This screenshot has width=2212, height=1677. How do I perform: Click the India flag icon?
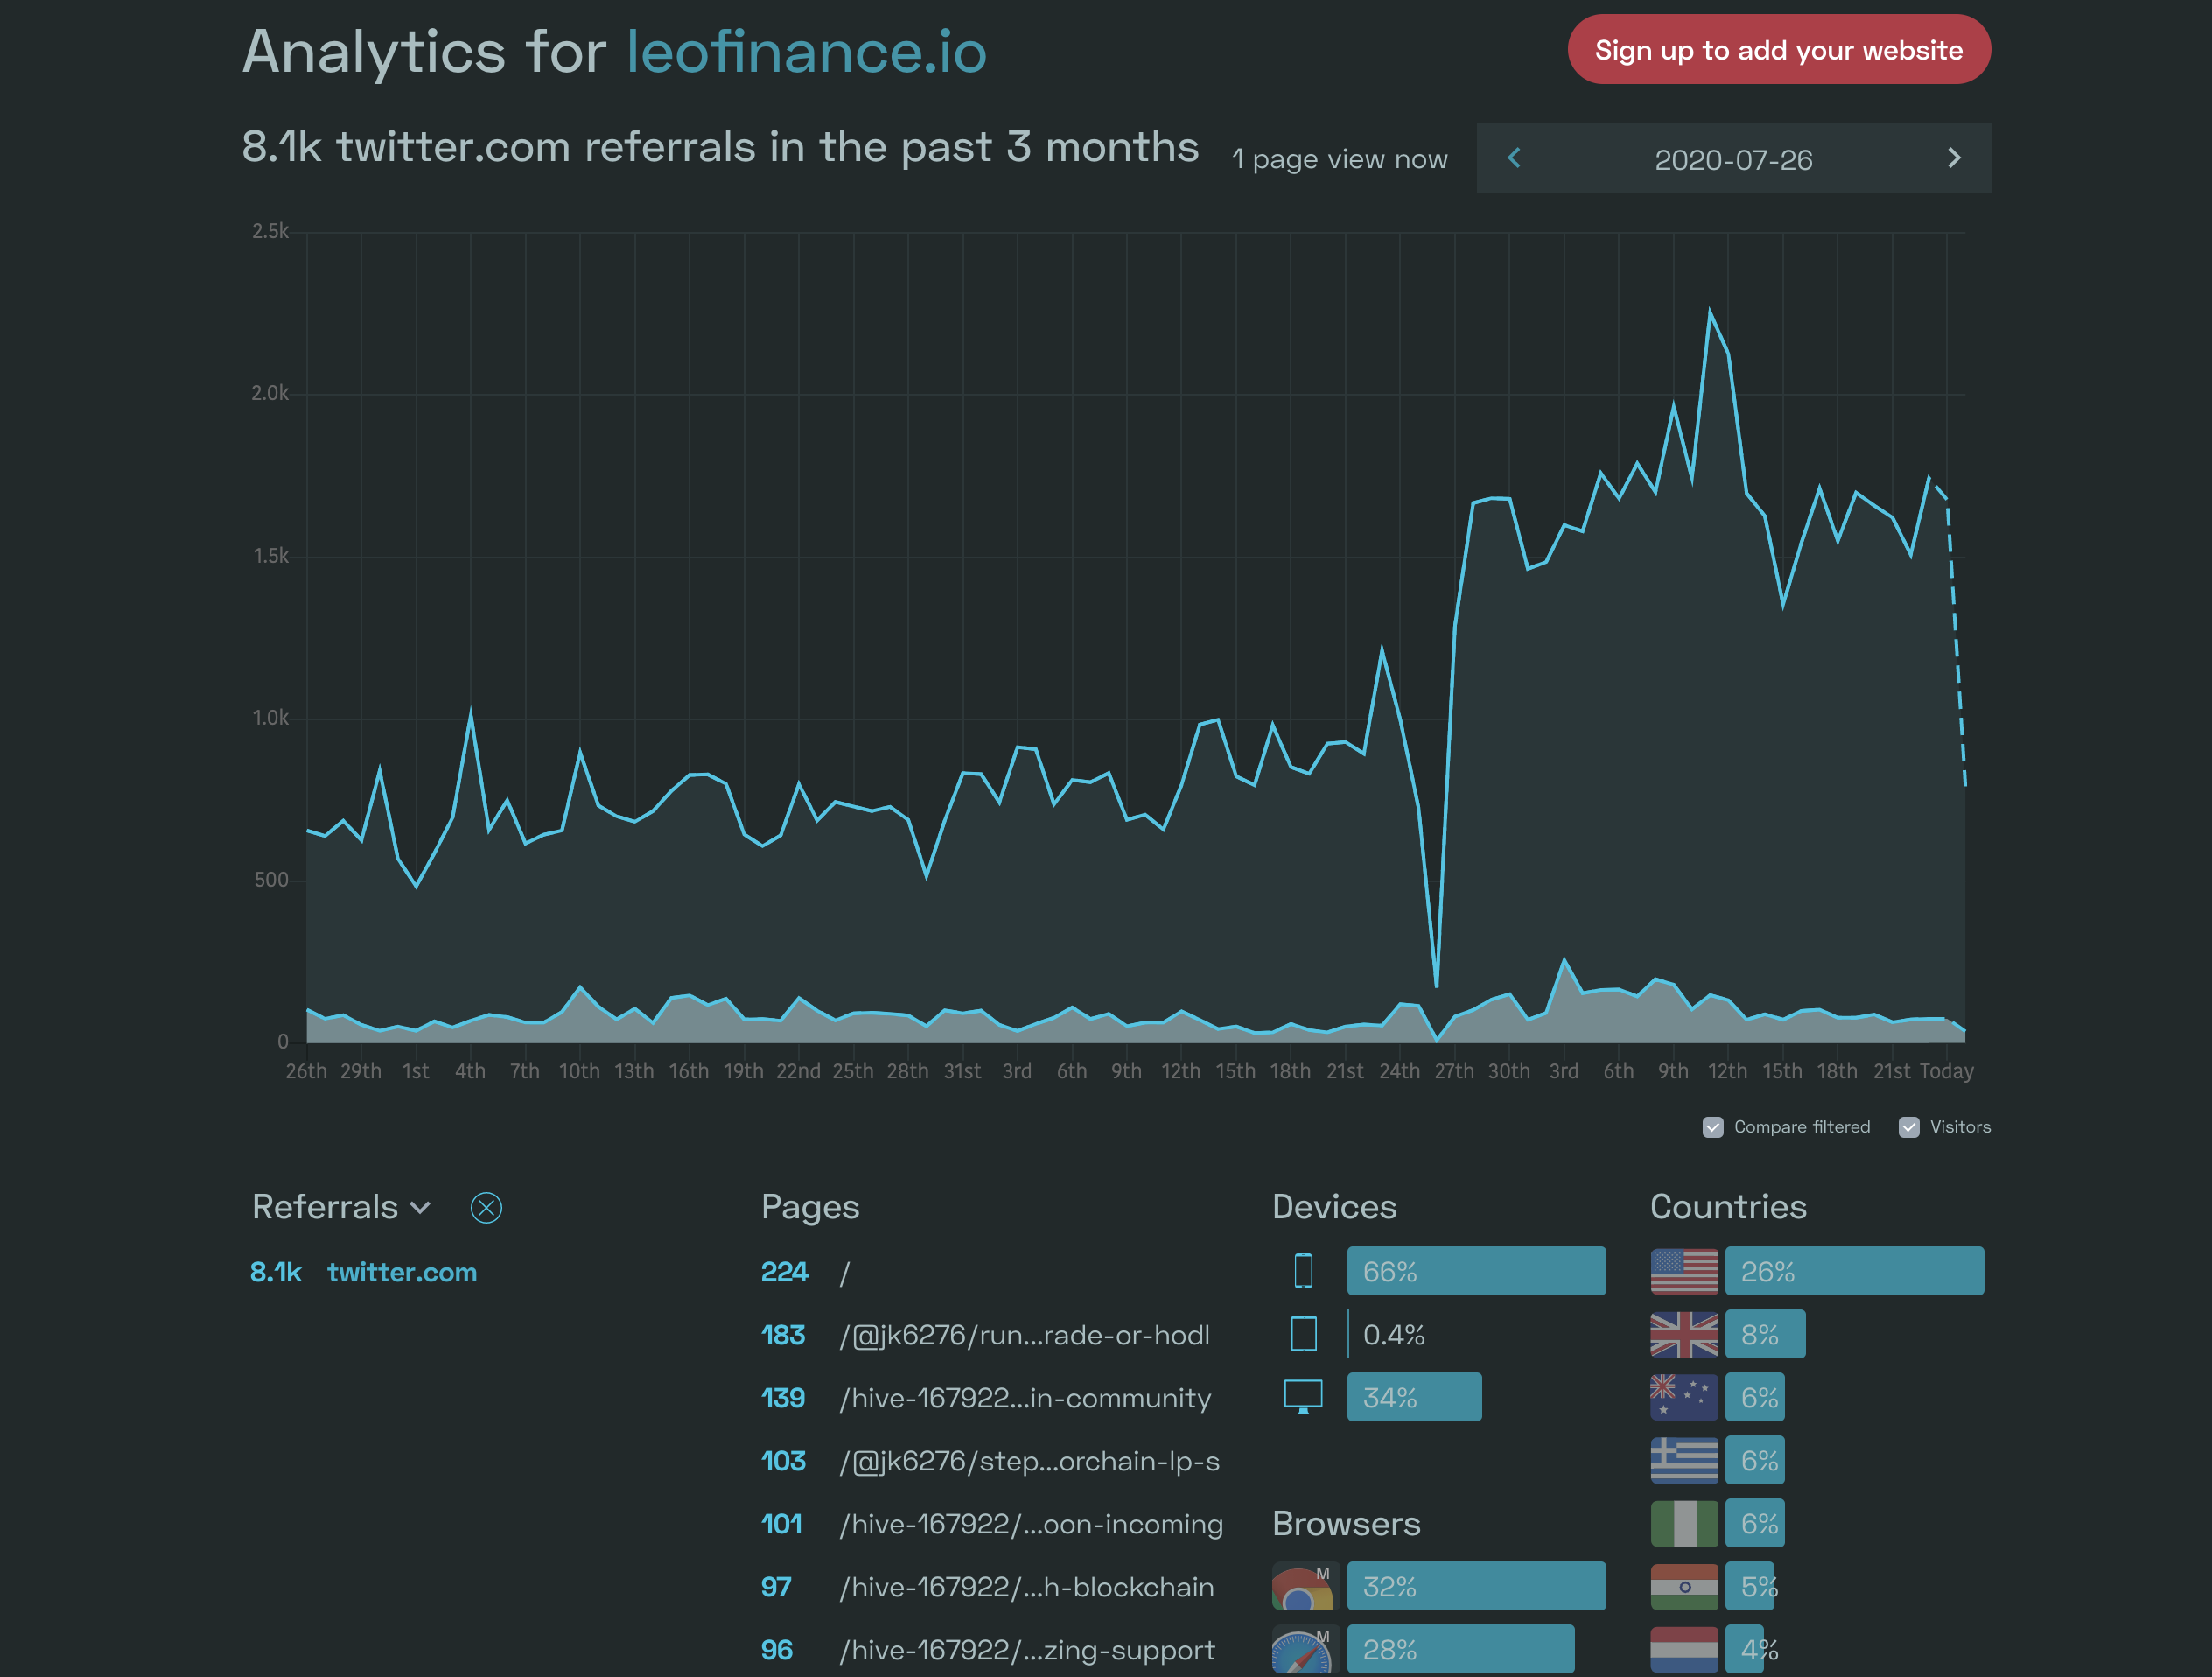click(x=1684, y=1586)
